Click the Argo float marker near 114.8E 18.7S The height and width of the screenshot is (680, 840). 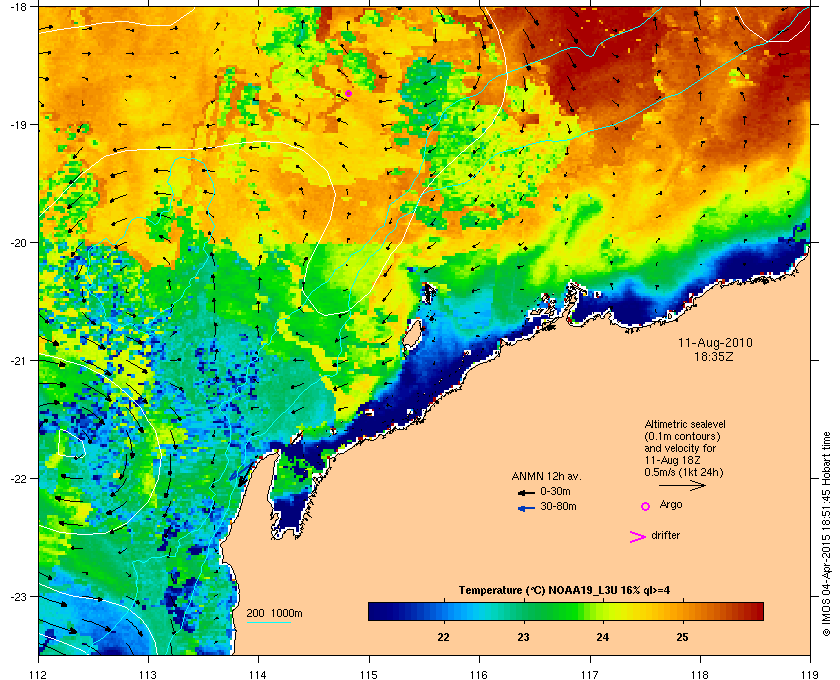coord(348,93)
